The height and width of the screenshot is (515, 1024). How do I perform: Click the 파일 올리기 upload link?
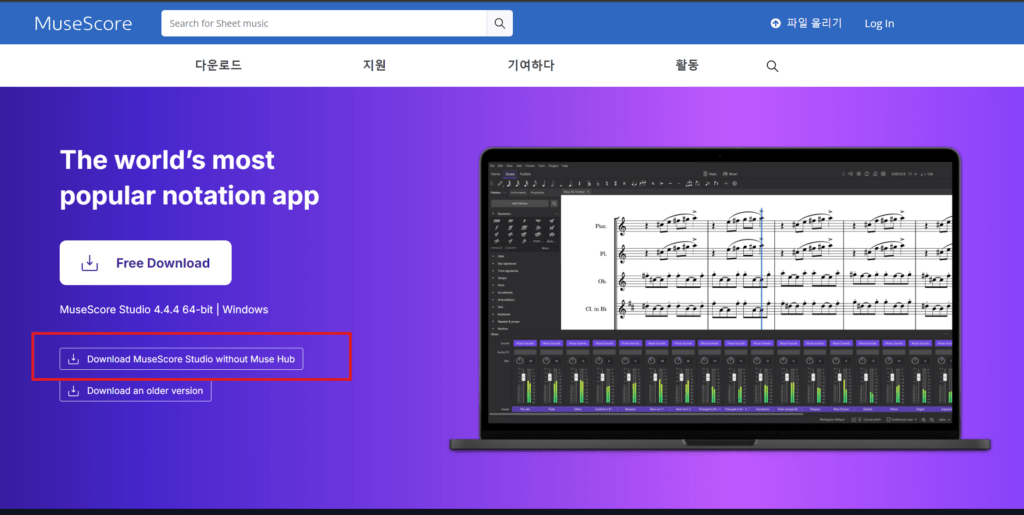[x=806, y=23]
